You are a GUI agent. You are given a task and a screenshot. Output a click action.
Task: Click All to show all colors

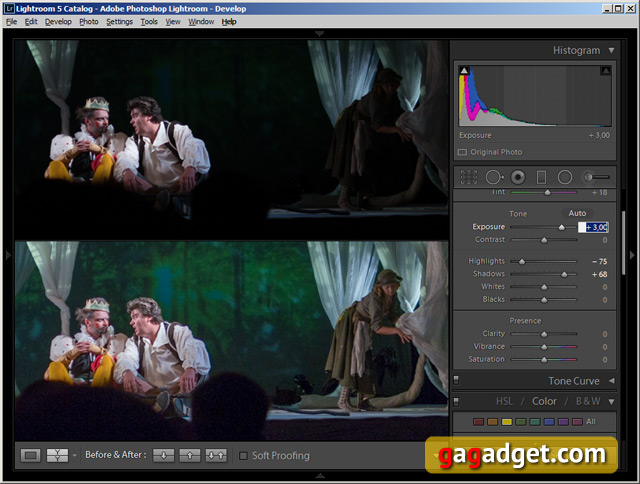pos(591,422)
